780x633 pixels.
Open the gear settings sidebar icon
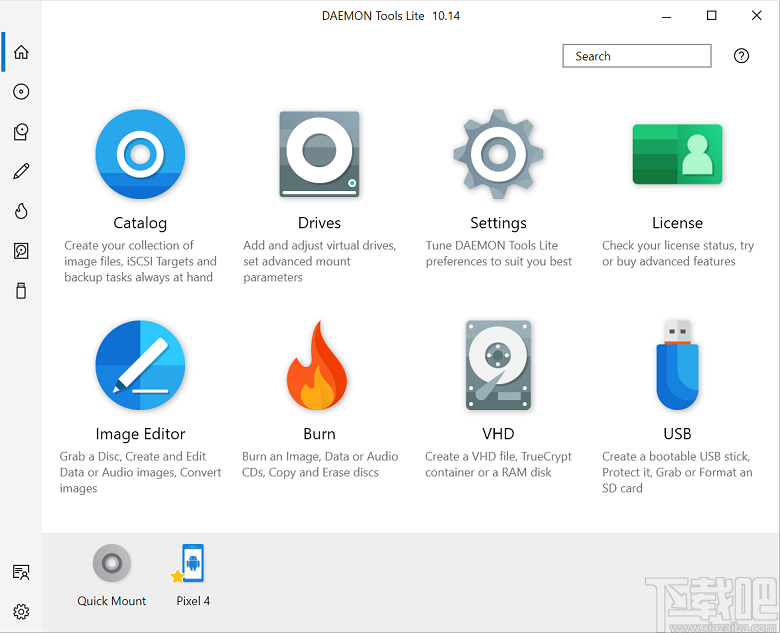pos(21,612)
